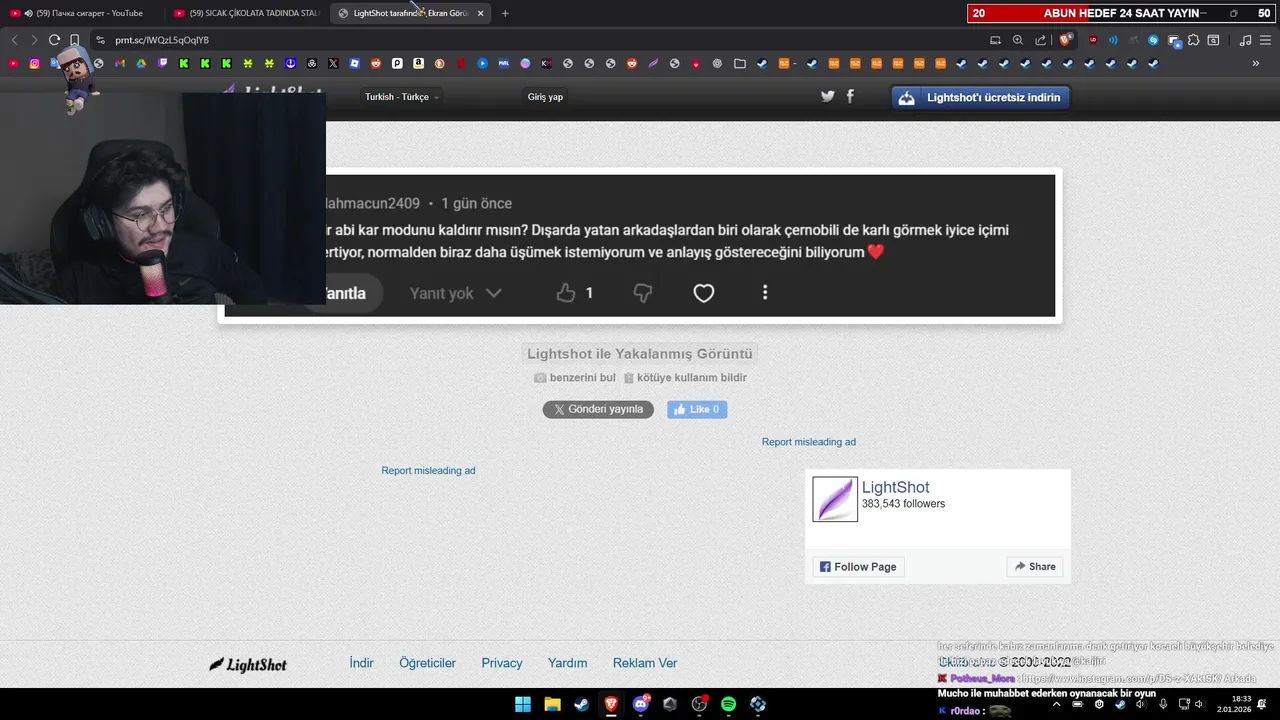The height and width of the screenshot is (720, 1280).
Task: Click the share page icon in the address bar
Action: pyautogui.click(x=1041, y=40)
